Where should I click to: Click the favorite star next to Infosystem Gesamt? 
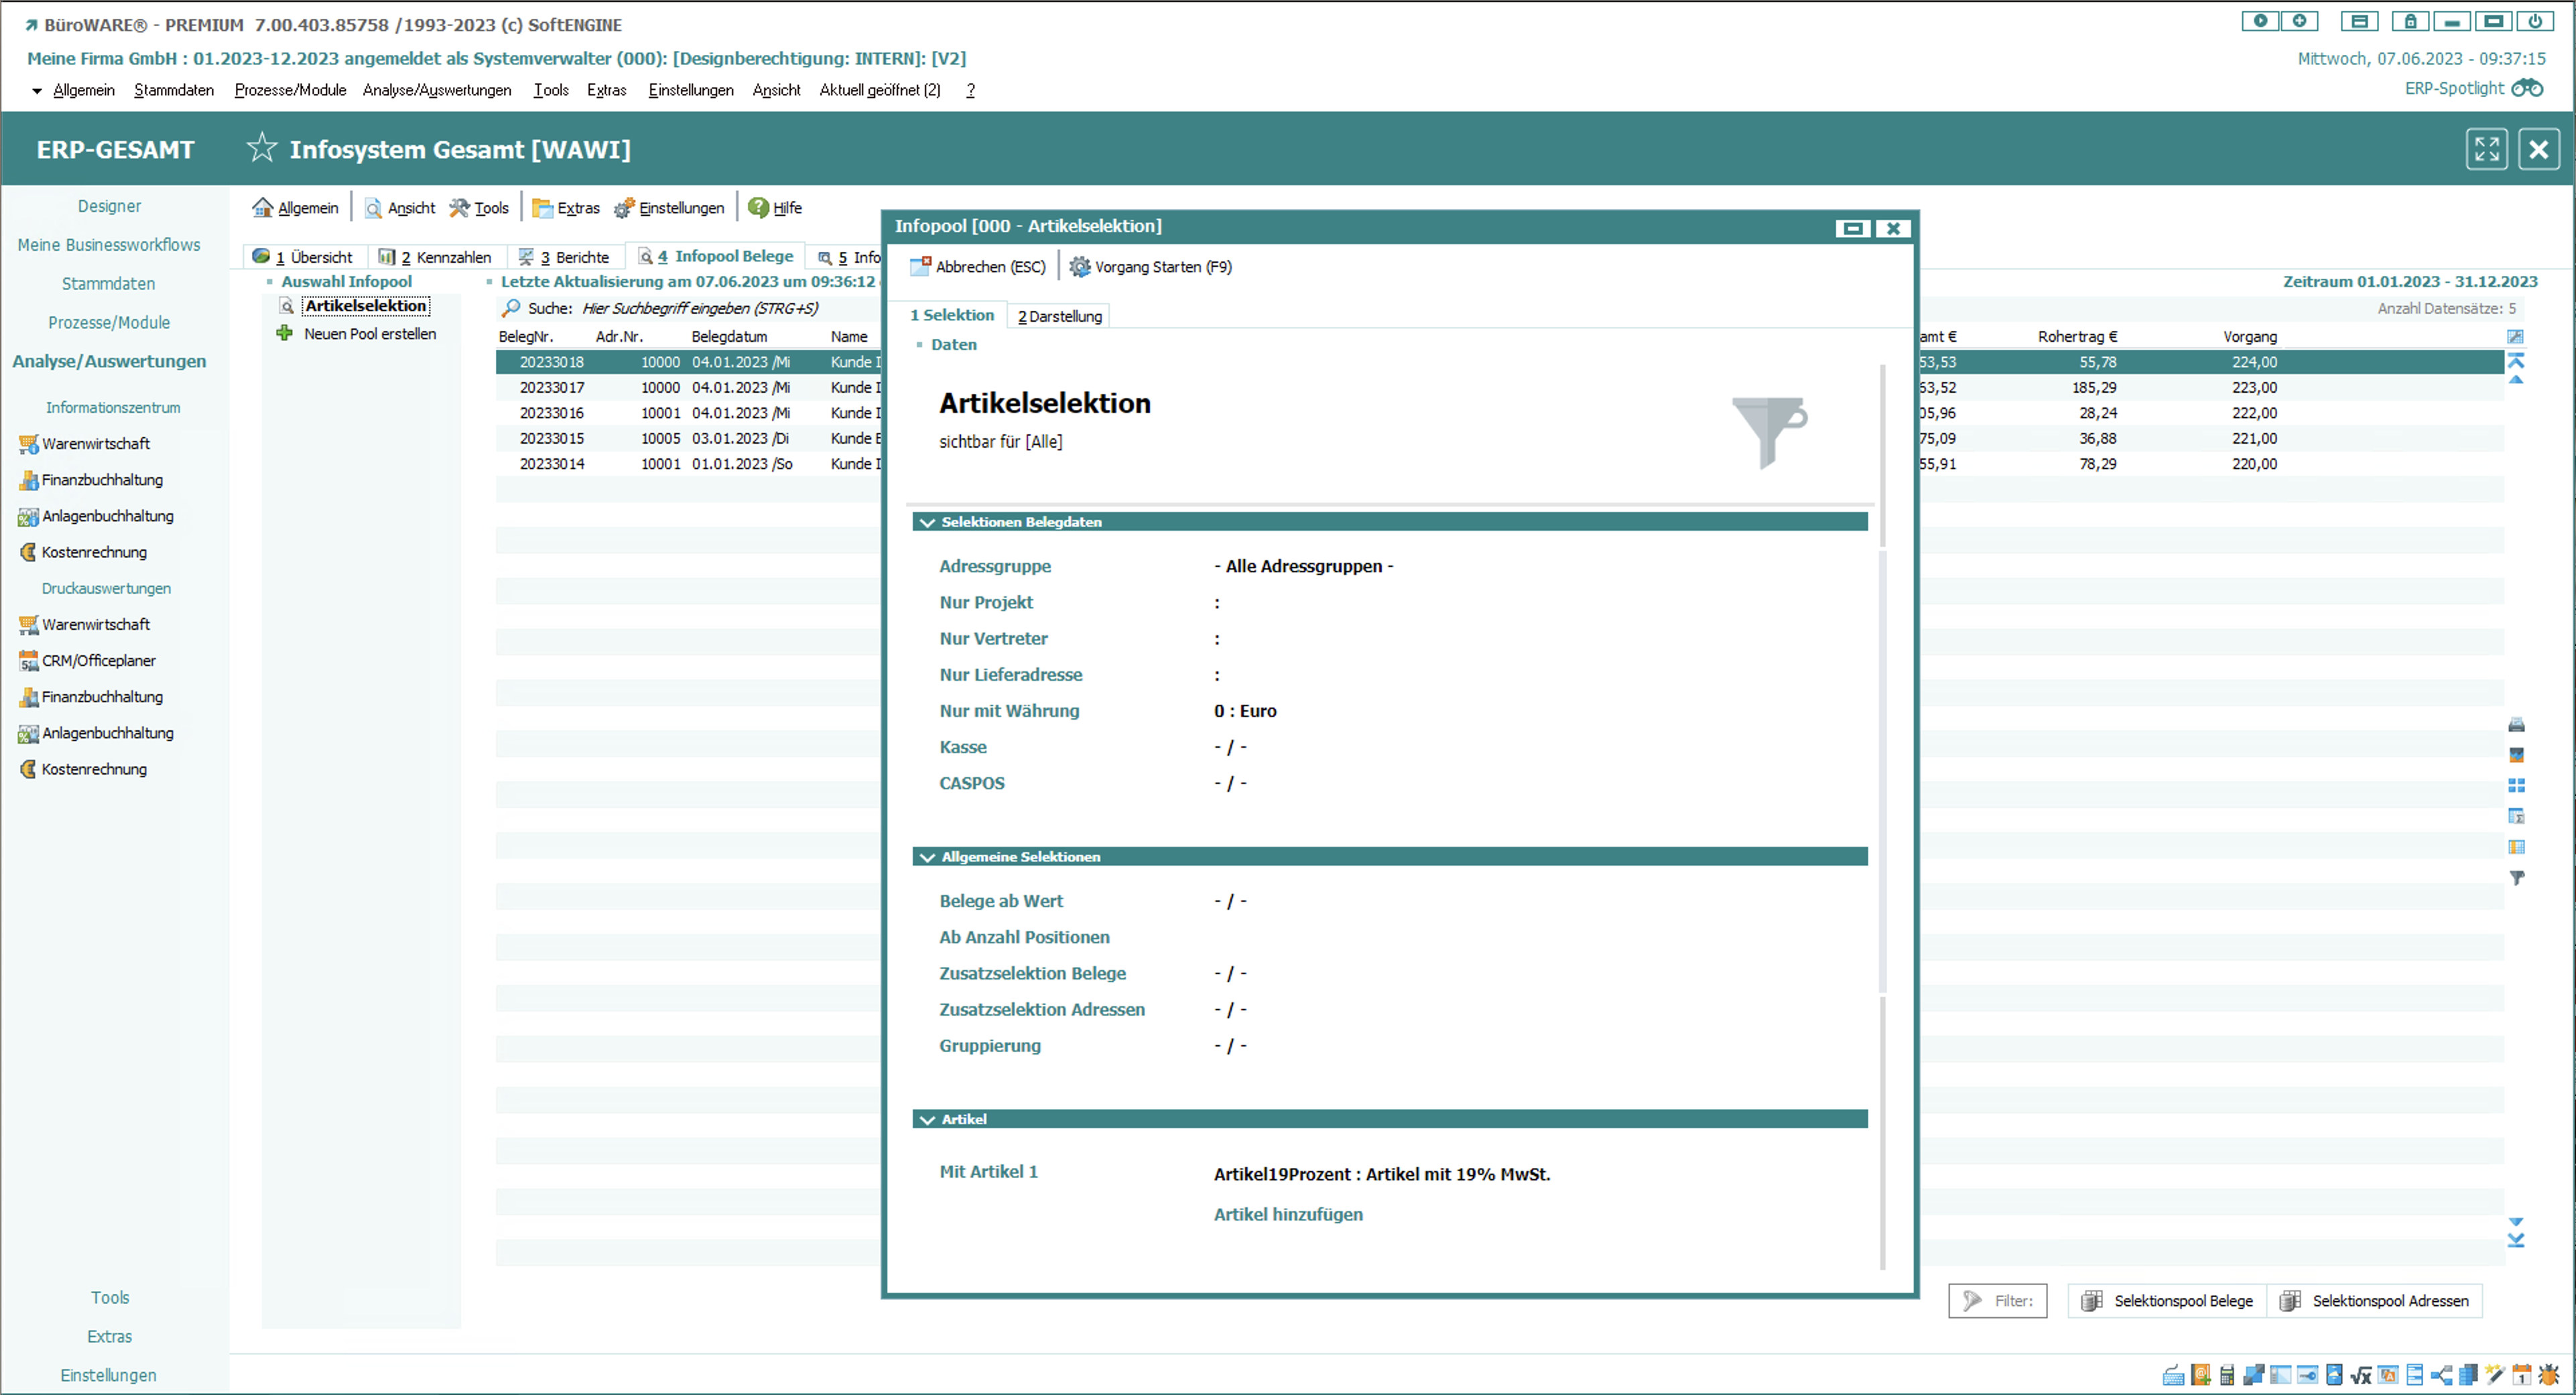tap(261, 148)
